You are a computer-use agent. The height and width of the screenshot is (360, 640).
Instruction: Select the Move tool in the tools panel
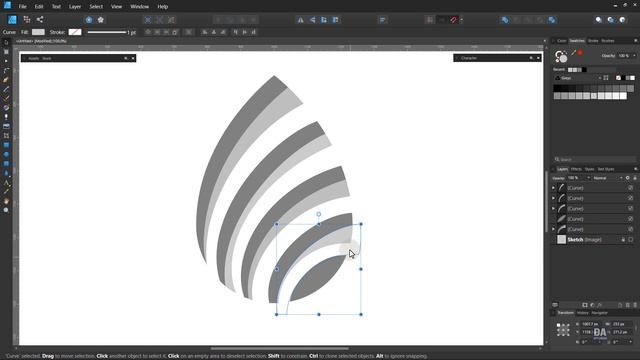[6, 42]
